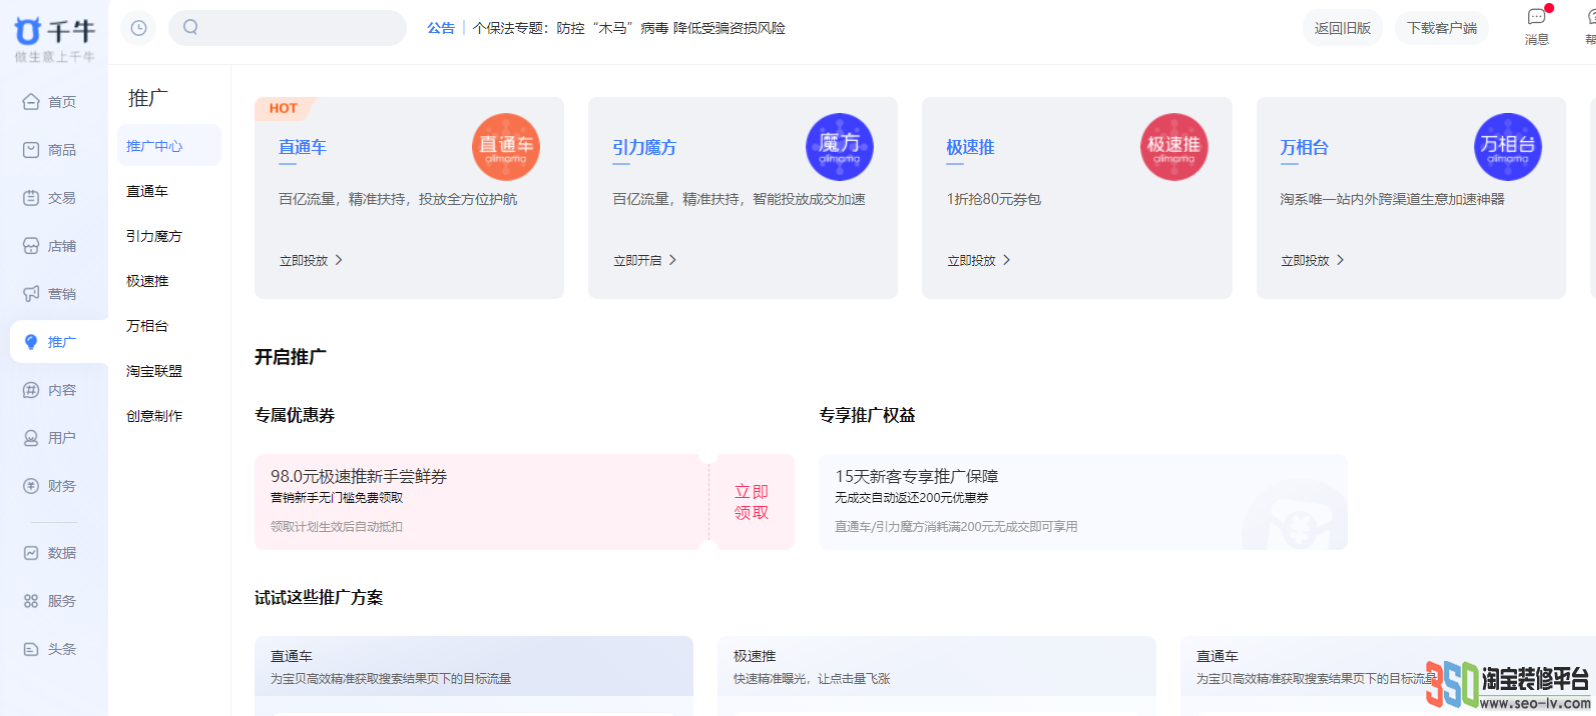Click the 用户 person icon

[x=31, y=438]
